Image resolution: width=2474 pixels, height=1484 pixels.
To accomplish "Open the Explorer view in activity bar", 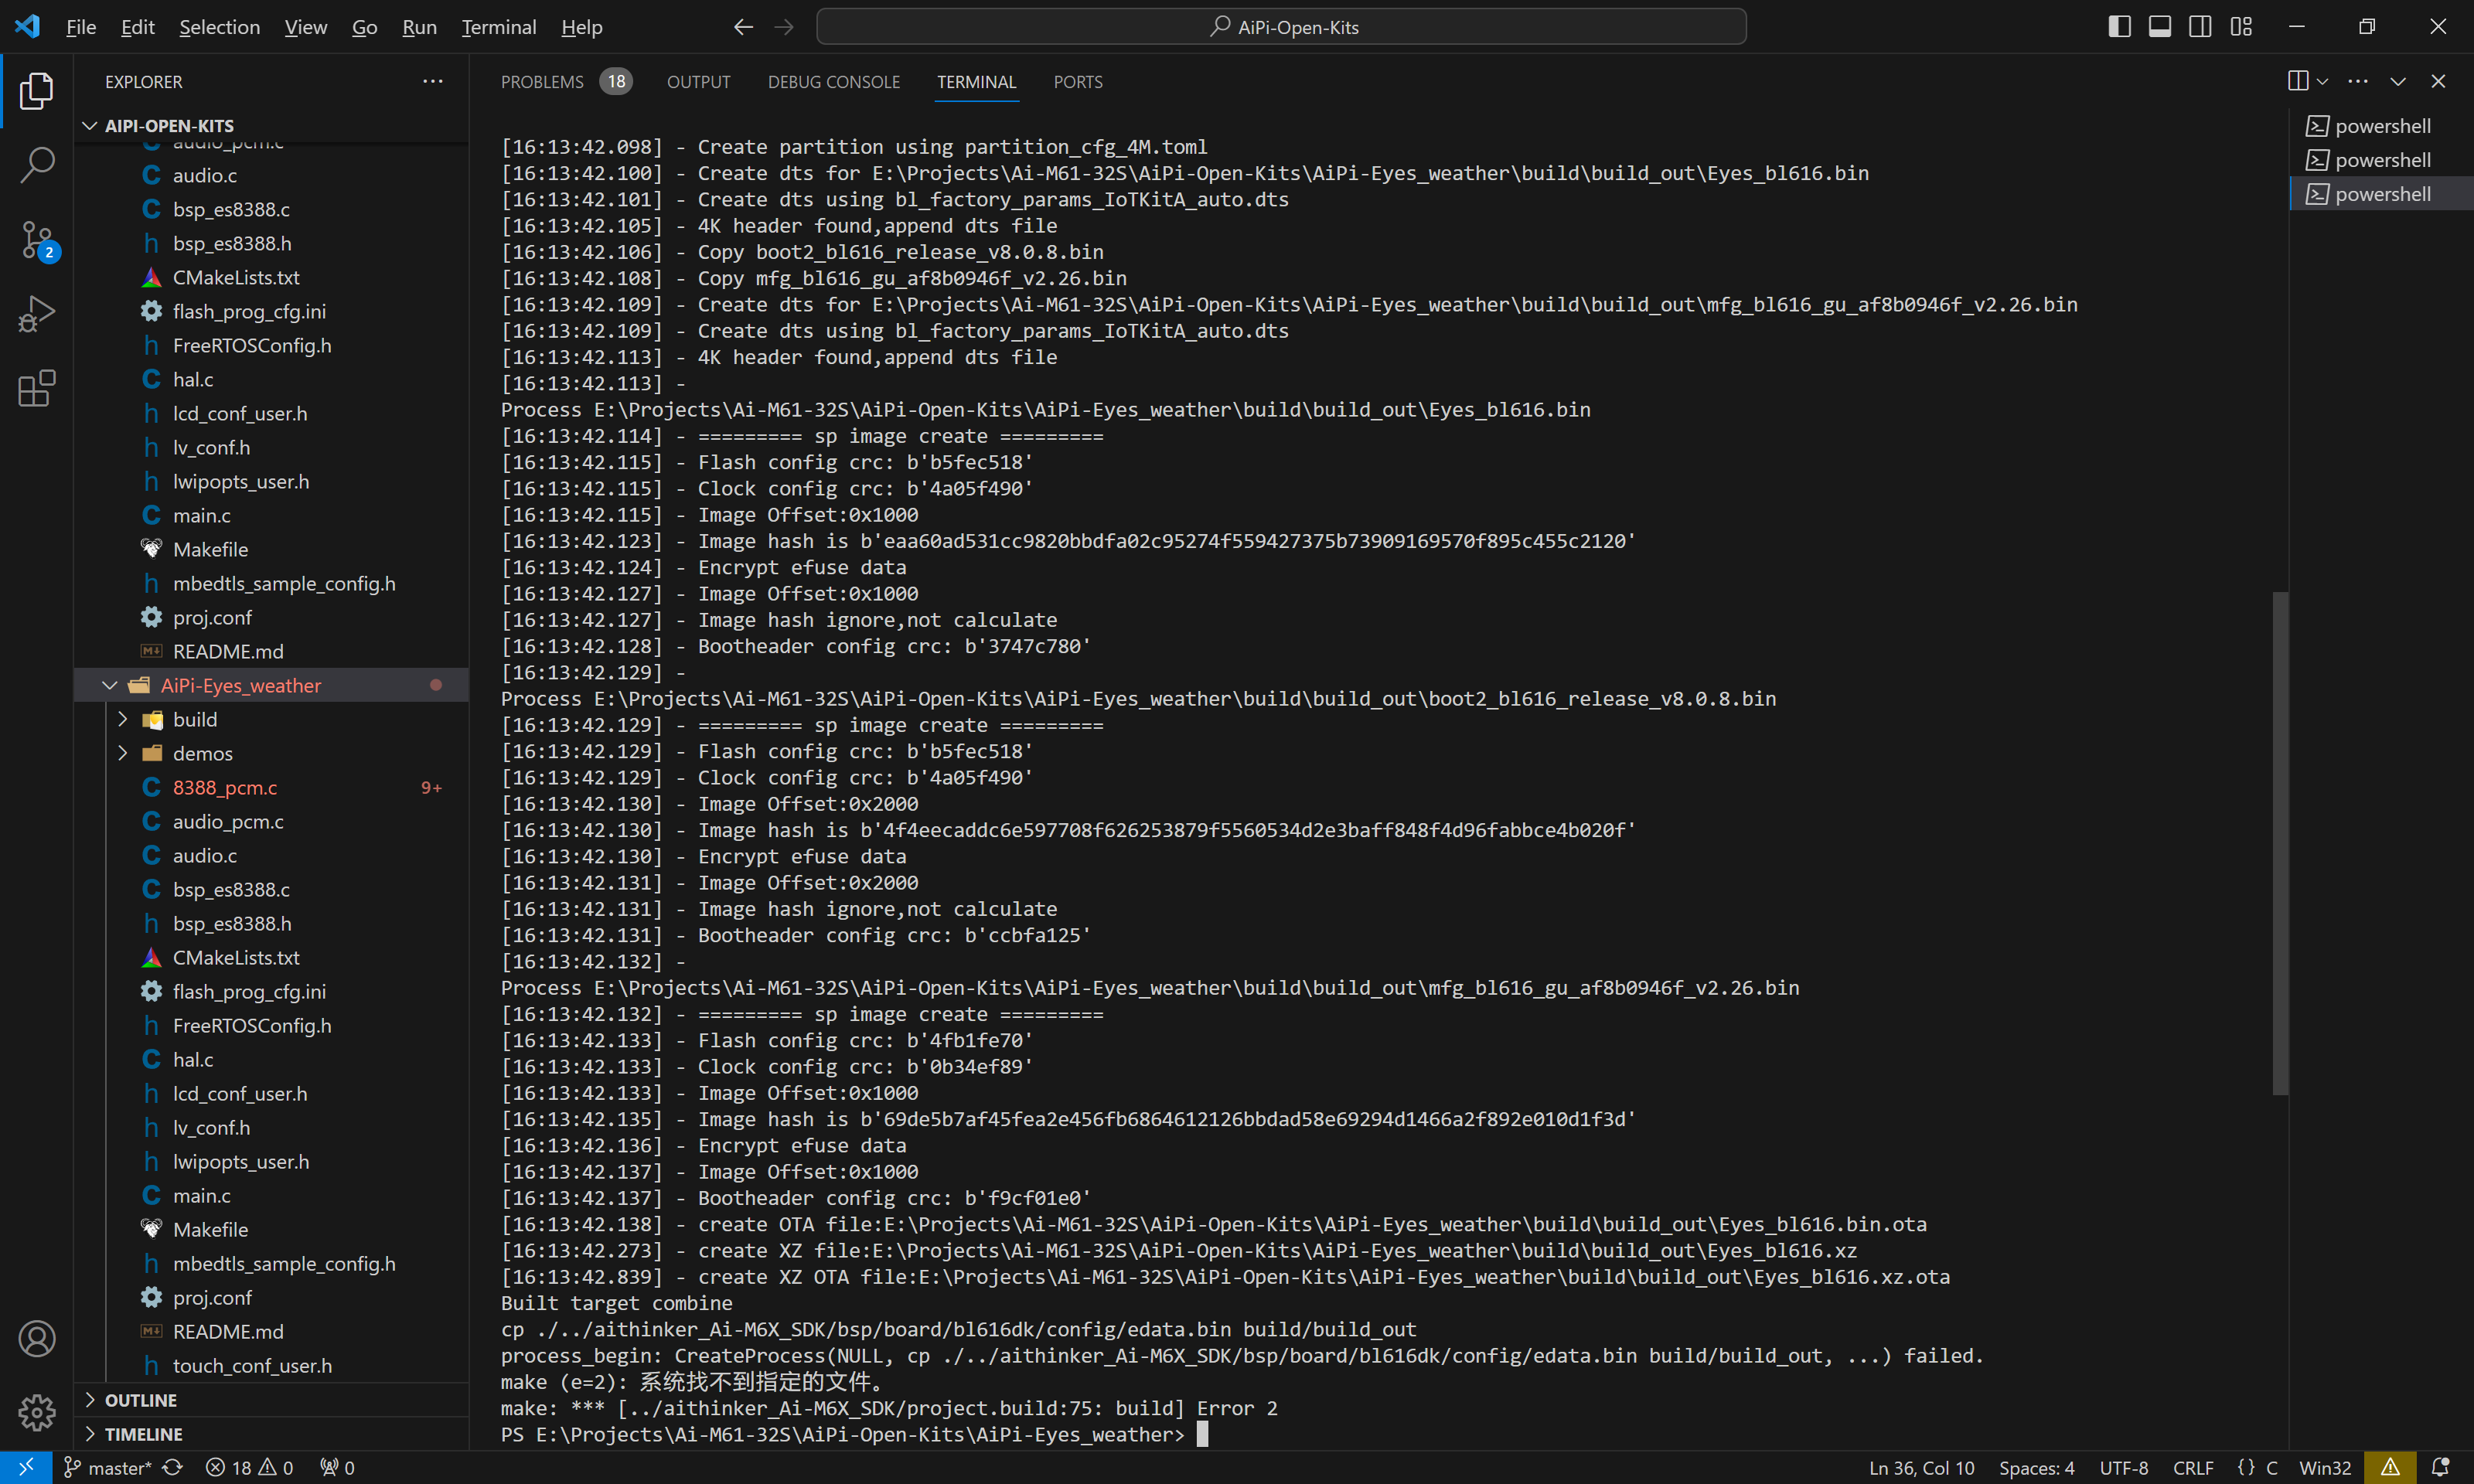I will coord(37,91).
